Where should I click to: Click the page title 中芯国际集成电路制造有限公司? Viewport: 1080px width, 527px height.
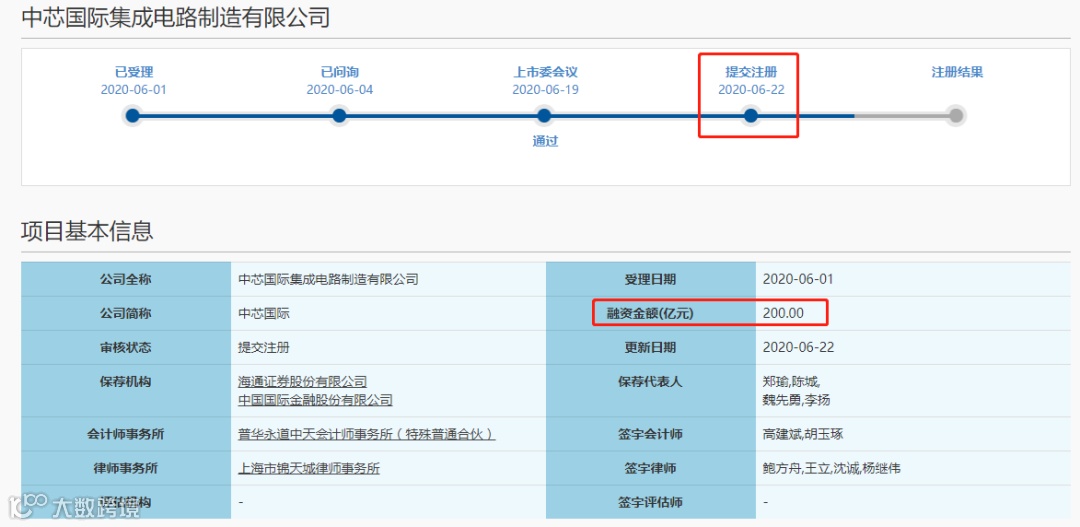click(x=176, y=17)
